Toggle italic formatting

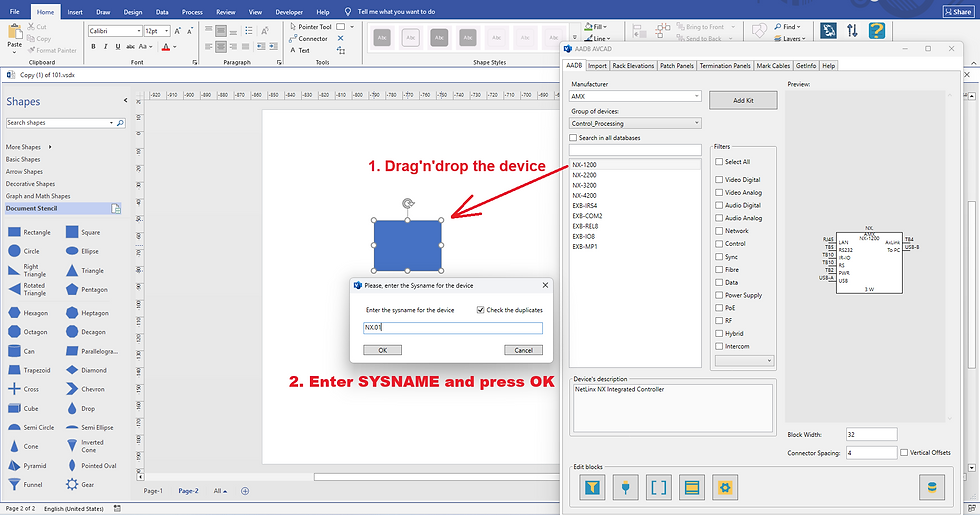[x=105, y=46]
